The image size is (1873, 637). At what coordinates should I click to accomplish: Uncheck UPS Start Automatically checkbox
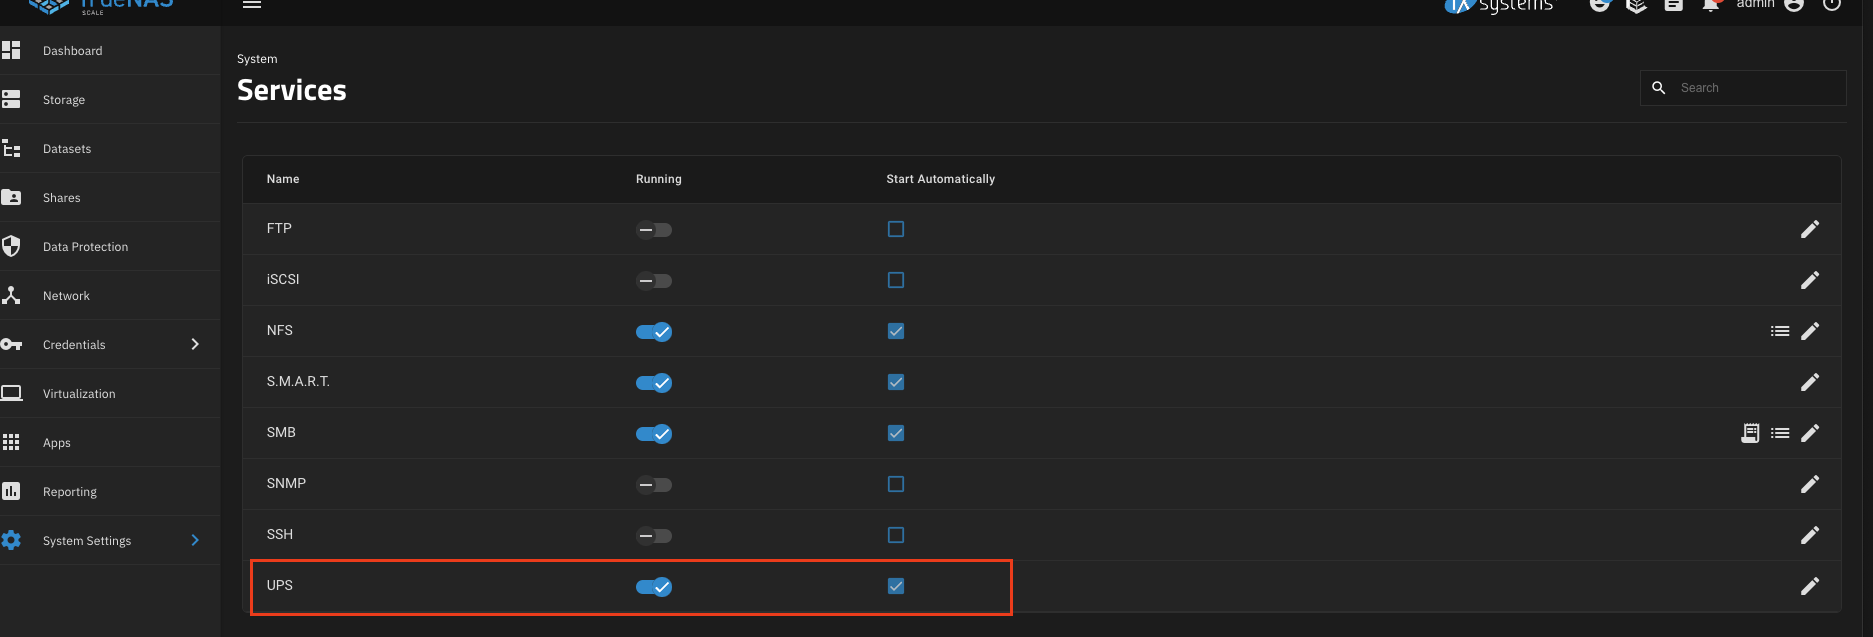coord(896,586)
